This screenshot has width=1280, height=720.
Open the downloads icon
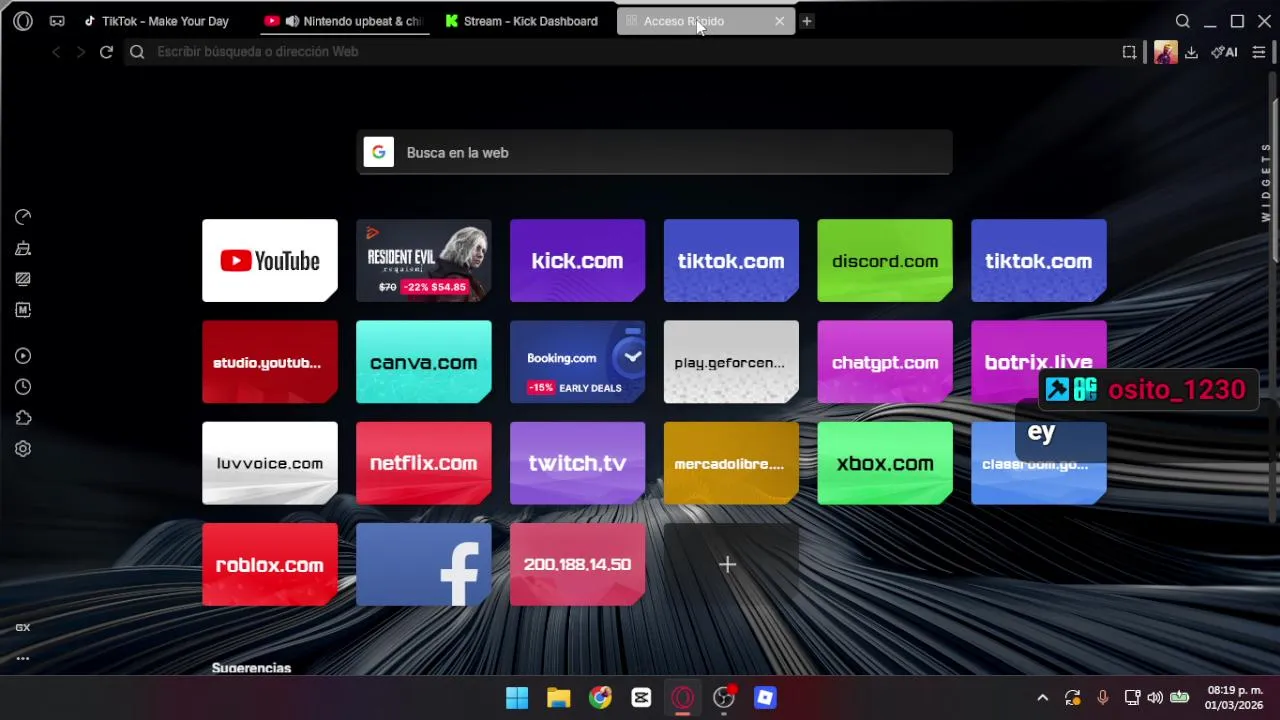click(x=1191, y=52)
